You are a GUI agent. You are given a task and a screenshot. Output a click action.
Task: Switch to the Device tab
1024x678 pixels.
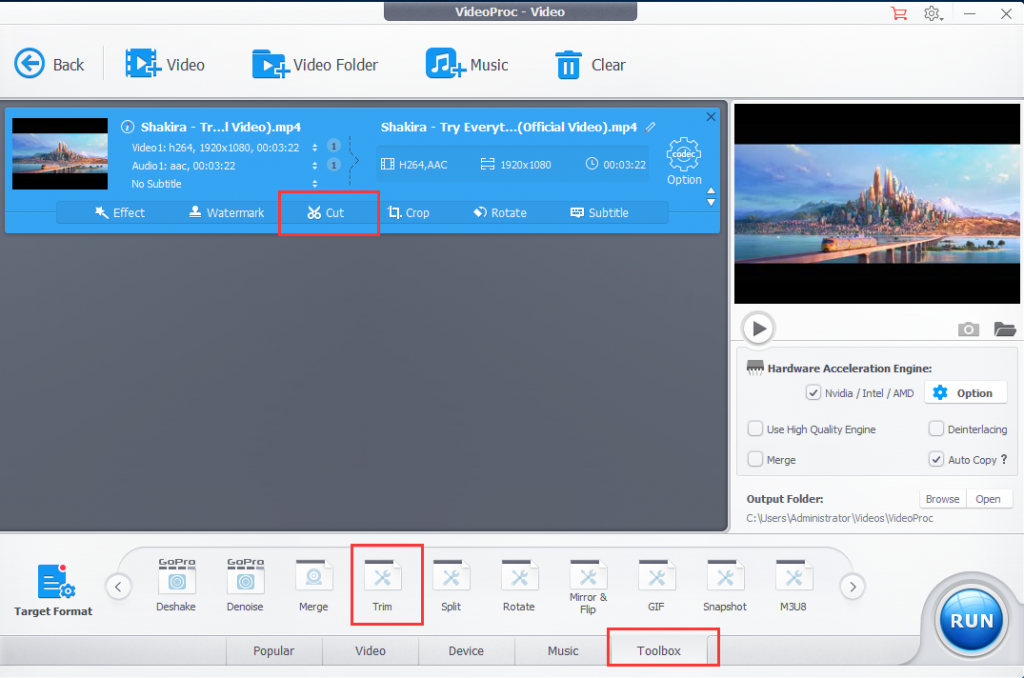tap(466, 651)
